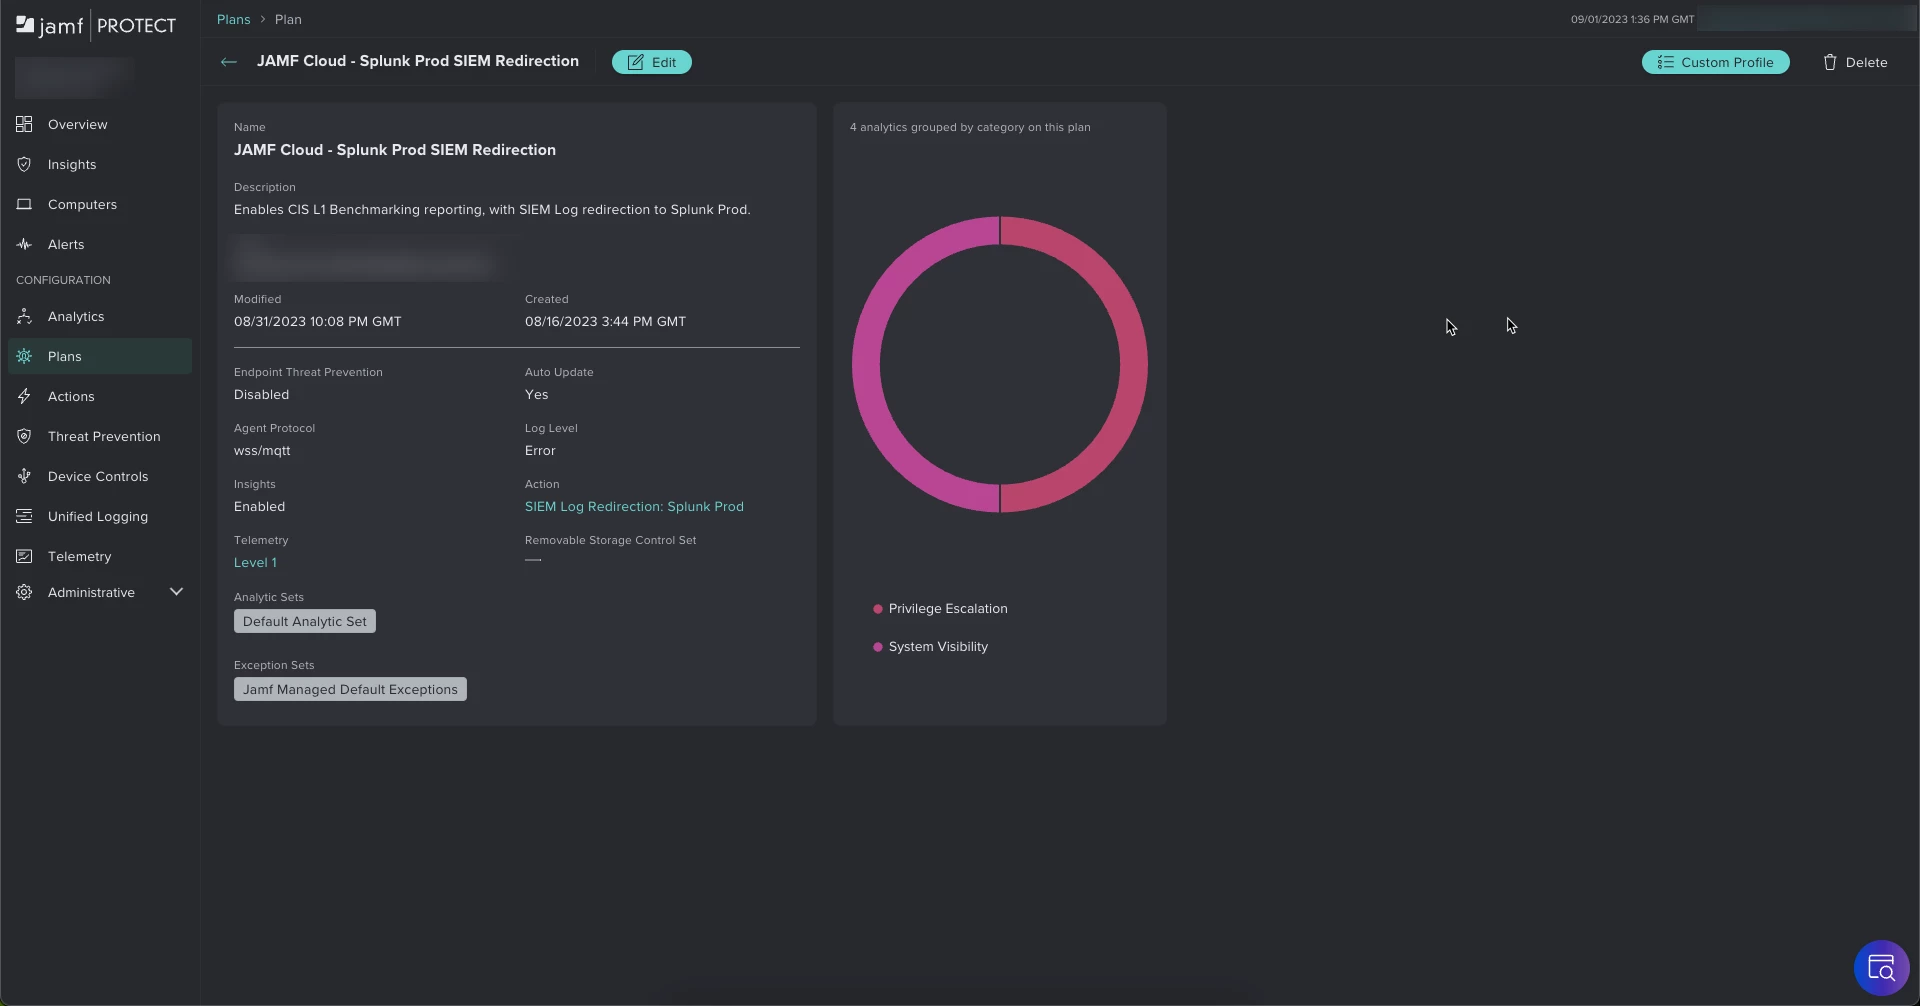
Task: Open the Level 1 telemetry link
Action: click(x=255, y=562)
